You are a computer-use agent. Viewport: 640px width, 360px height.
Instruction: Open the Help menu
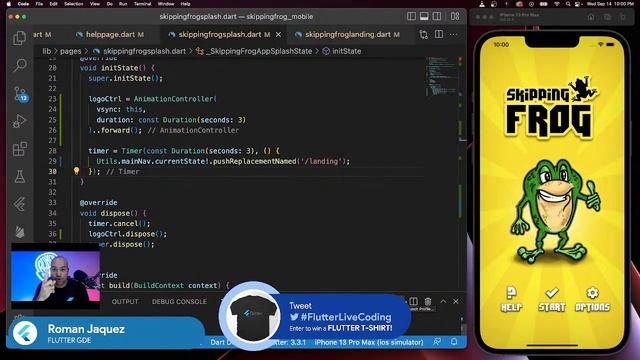point(185,4)
